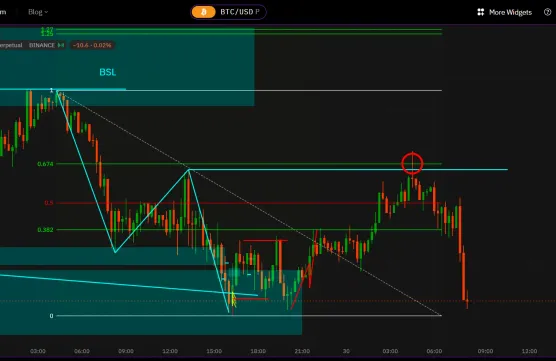Open the Blog dropdown menu
This screenshot has width=556, height=361.
pyautogui.click(x=38, y=12)
